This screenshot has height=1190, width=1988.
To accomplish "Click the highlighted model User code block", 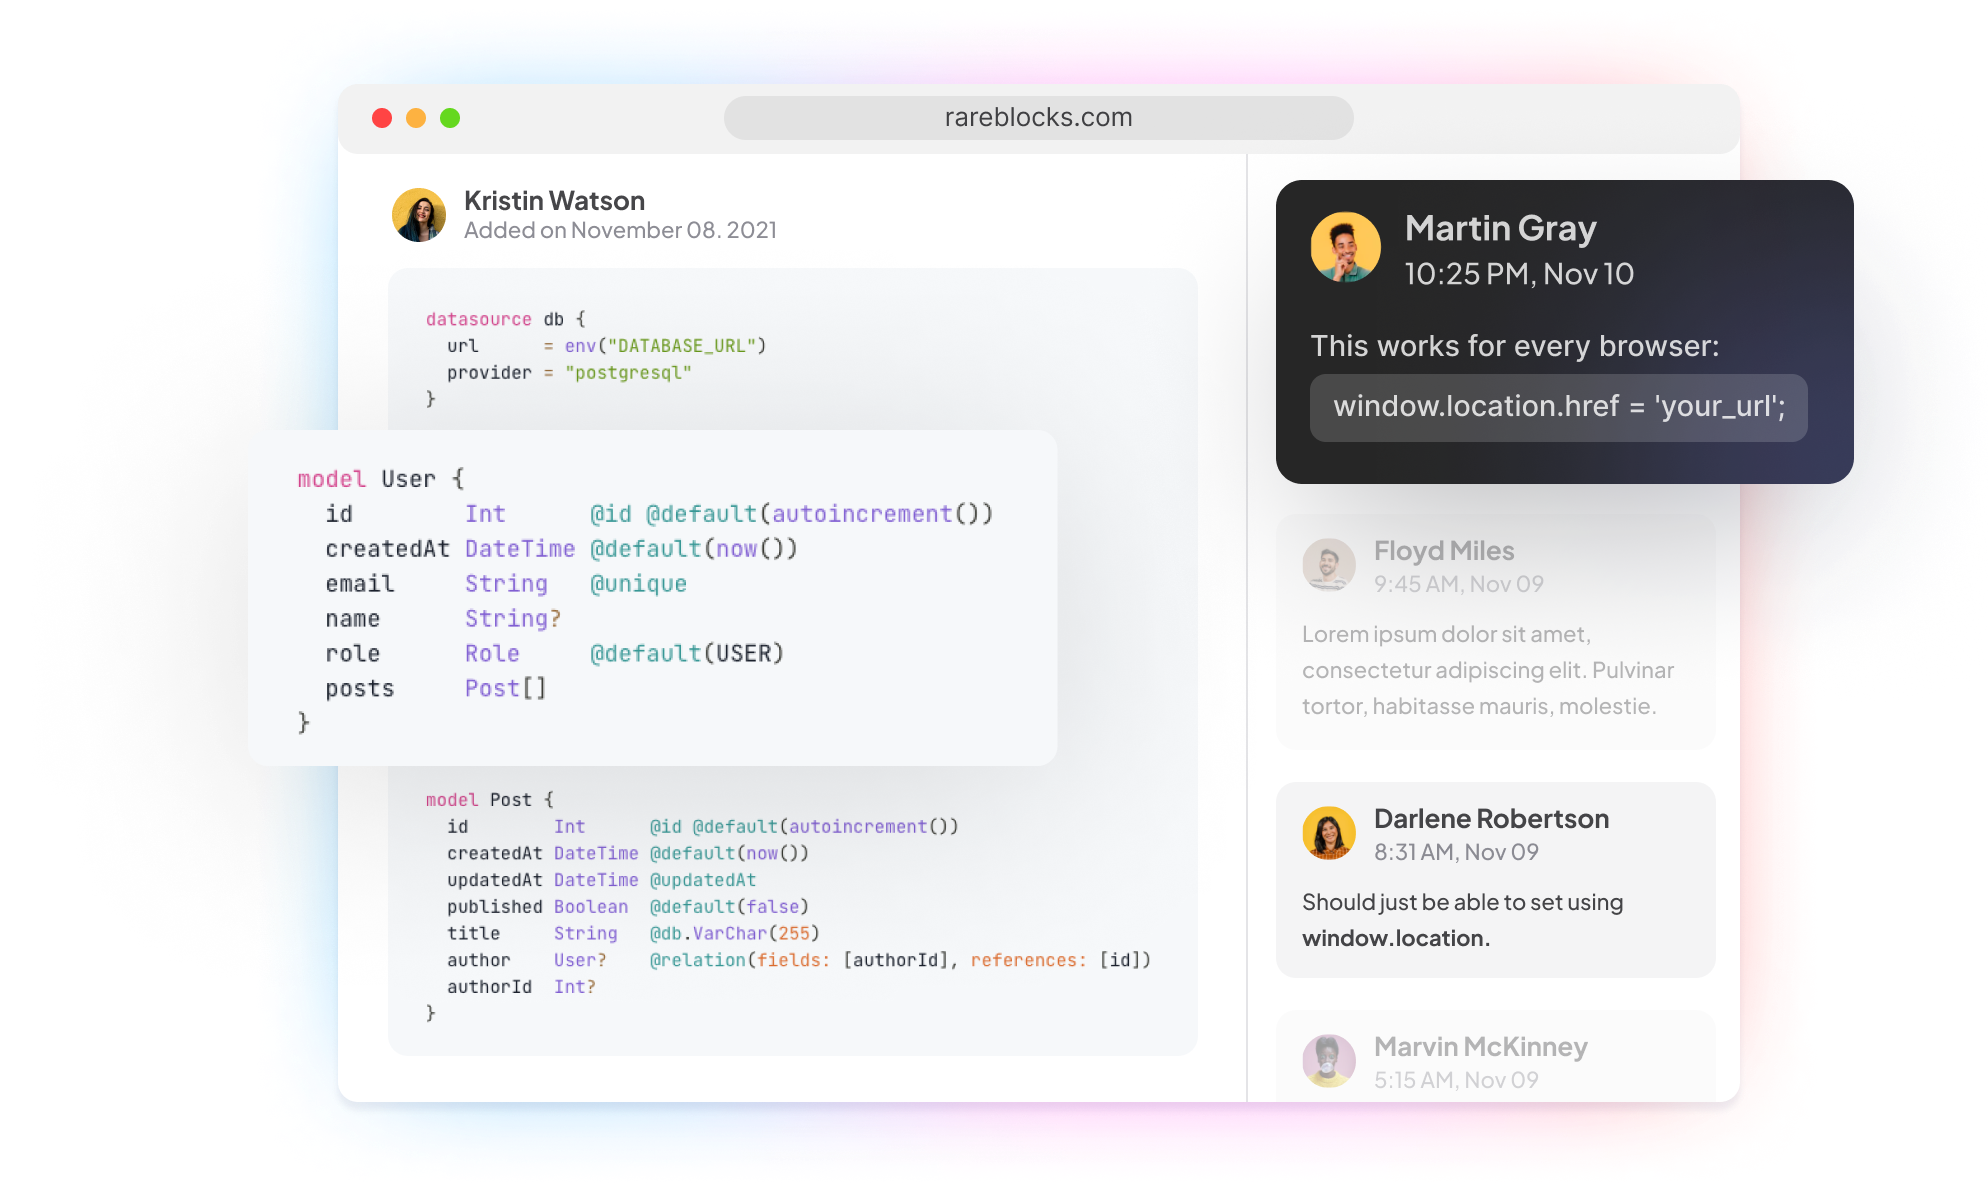I will 652,598.
